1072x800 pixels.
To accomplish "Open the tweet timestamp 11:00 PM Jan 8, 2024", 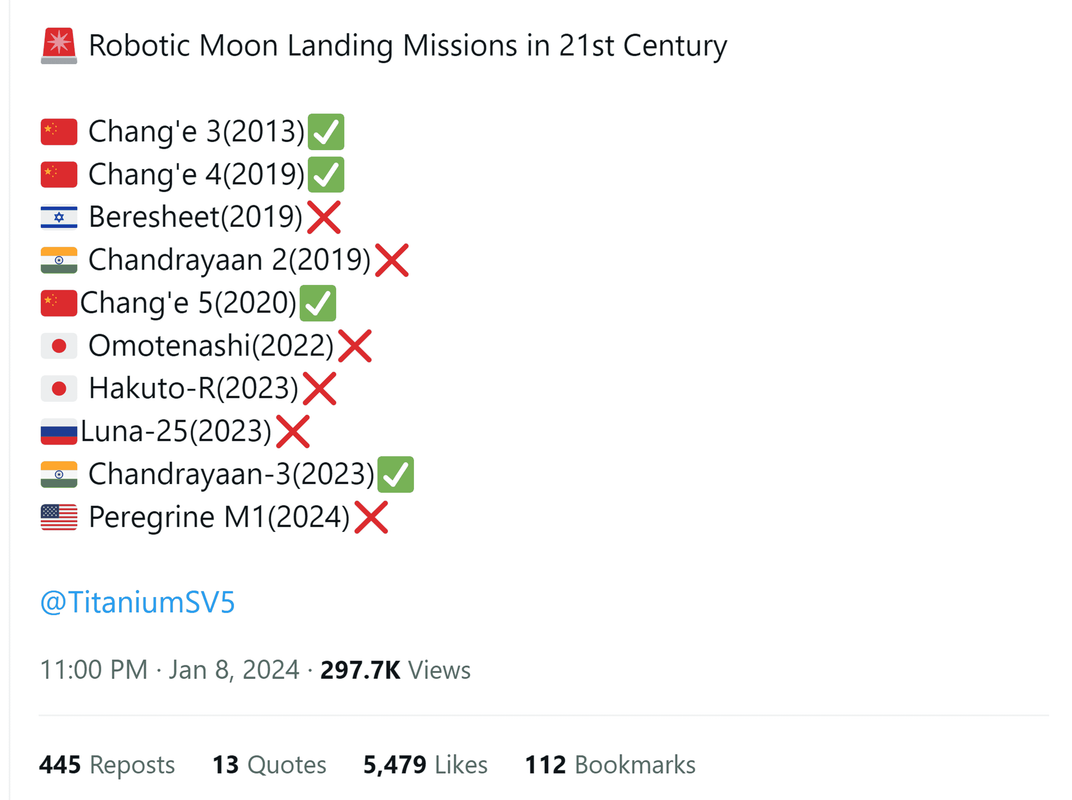I will coord(169,670).
